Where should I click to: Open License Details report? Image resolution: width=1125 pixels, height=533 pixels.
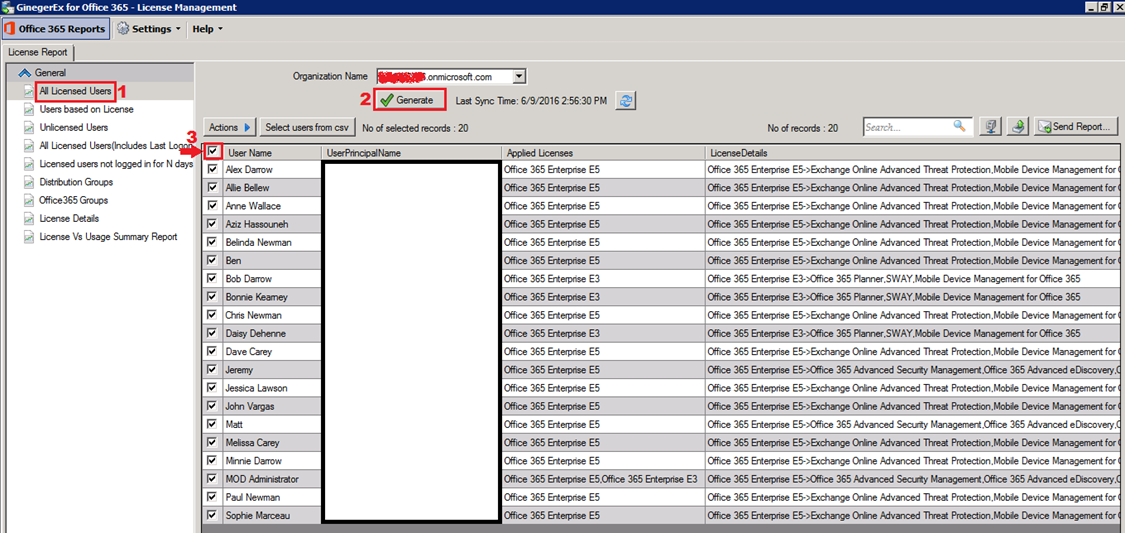coord(69,219)
